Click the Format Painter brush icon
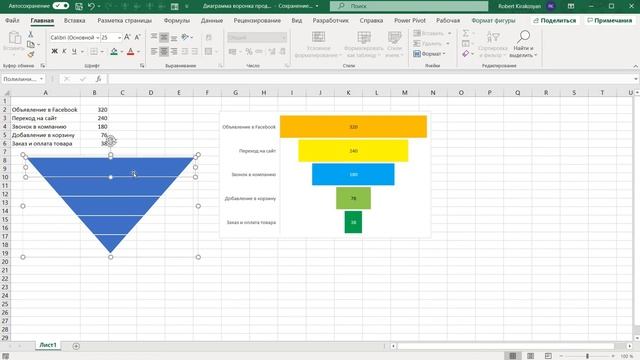 (31, 54)
